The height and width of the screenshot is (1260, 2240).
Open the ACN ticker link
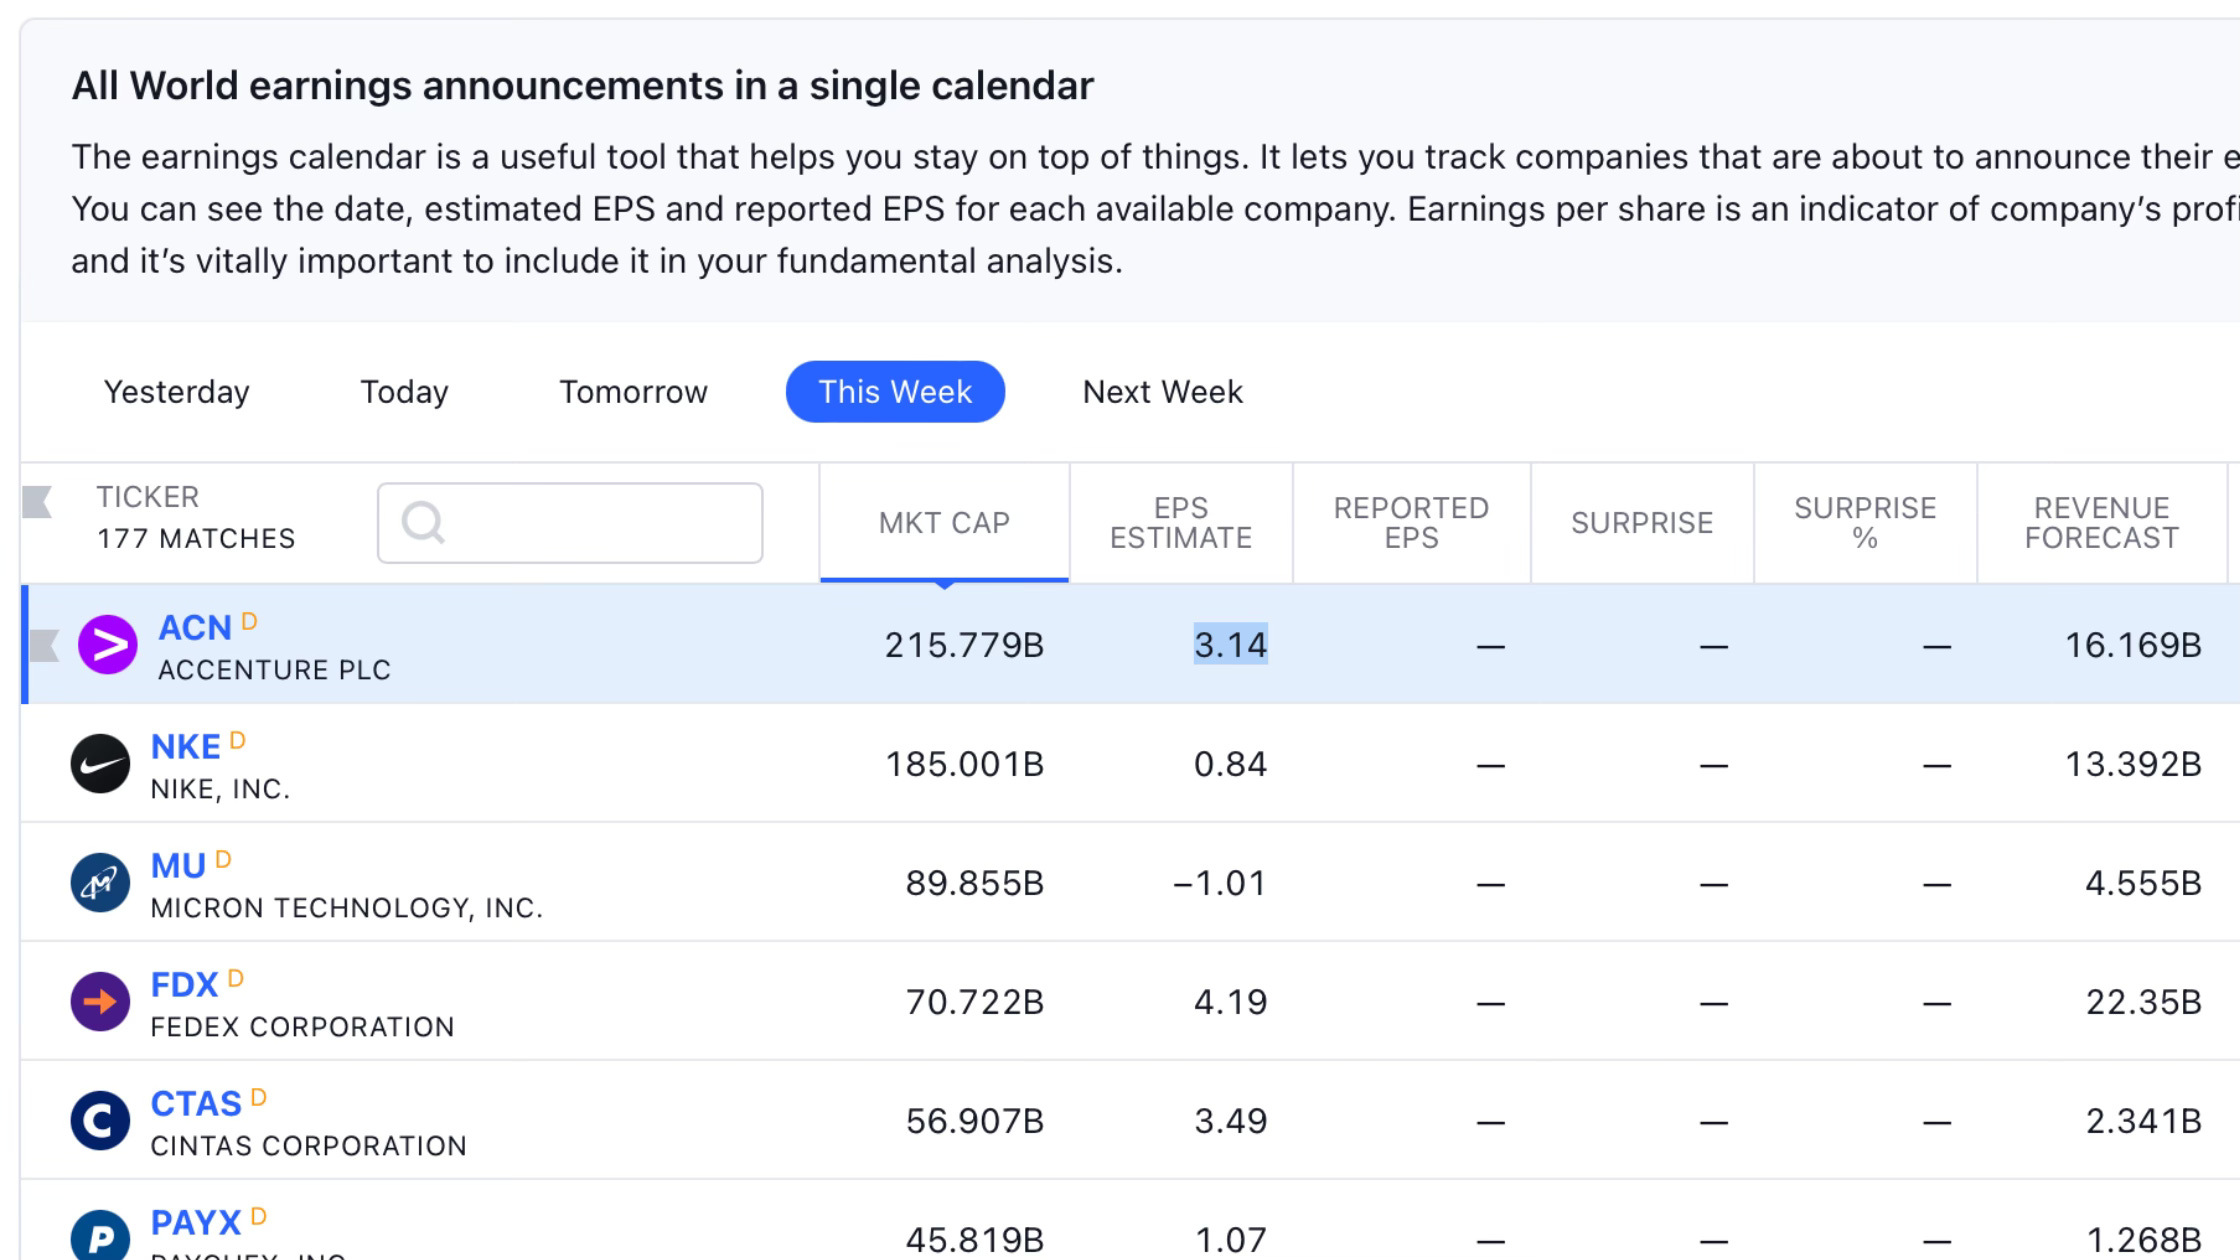pyautogui.click(x=195, y=628)
